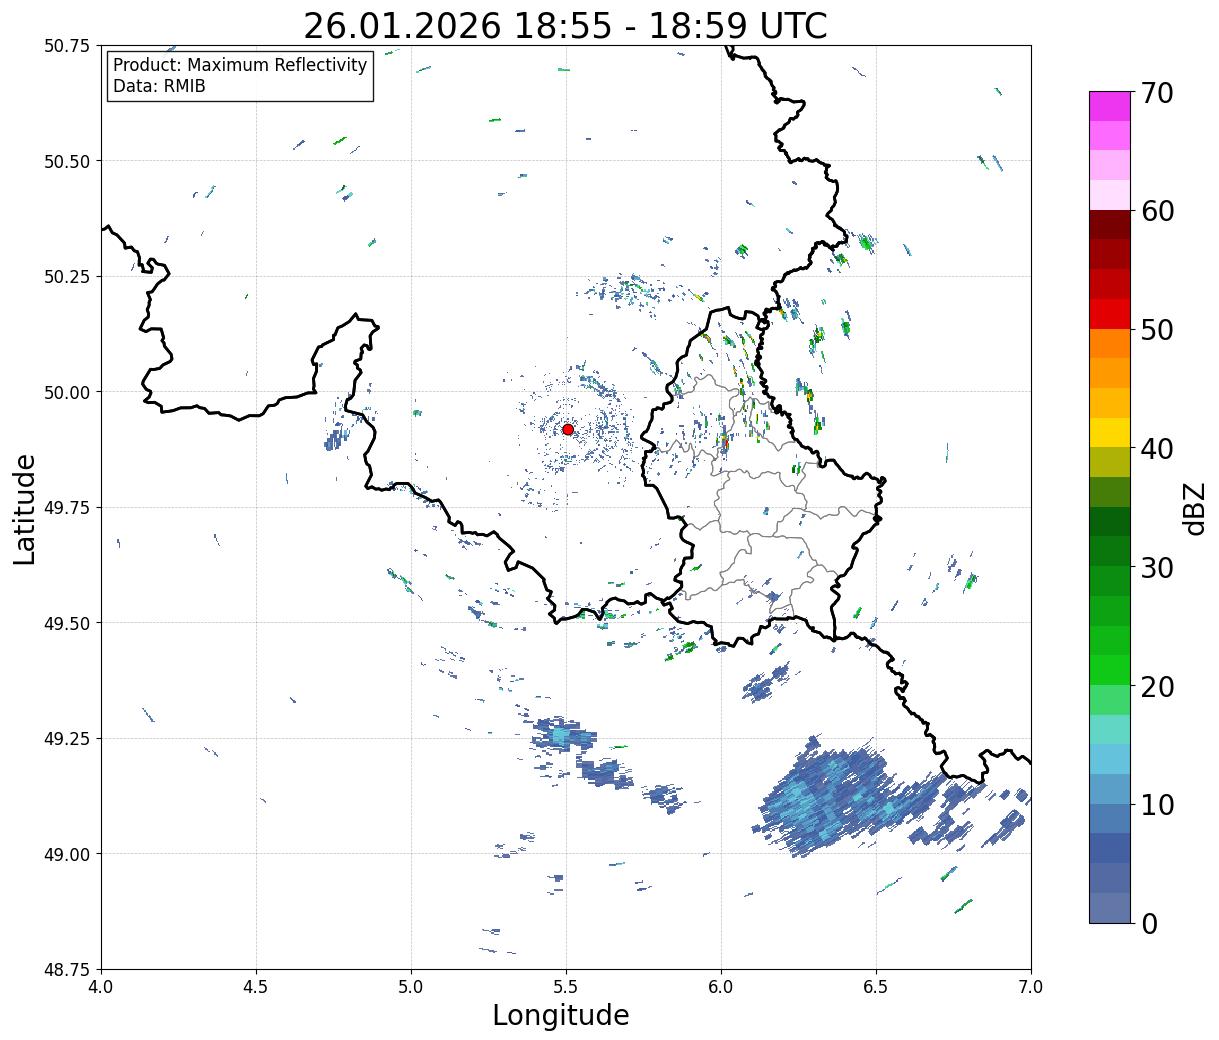Click the colorbar tick label "30"
The height and width of the screenshot is (1040, 1219).
[1156, 567]
